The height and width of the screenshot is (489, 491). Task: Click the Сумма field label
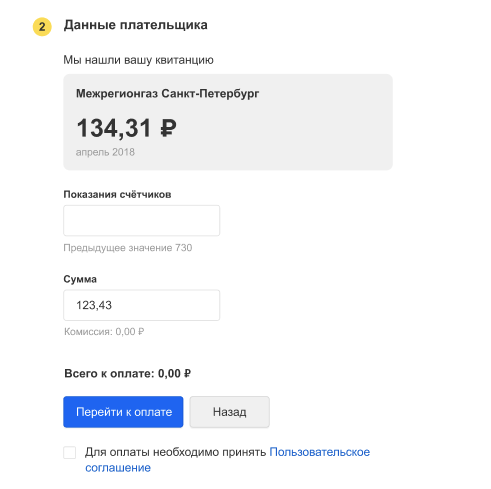tap(80, 279)
